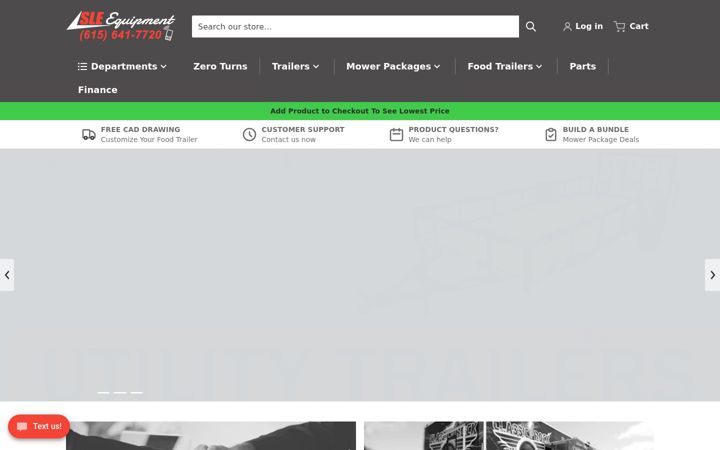The height and width of the screenshot is (450, 720).
Task: Click the chat bubble icon in Text us
Action: coord(22,427)
